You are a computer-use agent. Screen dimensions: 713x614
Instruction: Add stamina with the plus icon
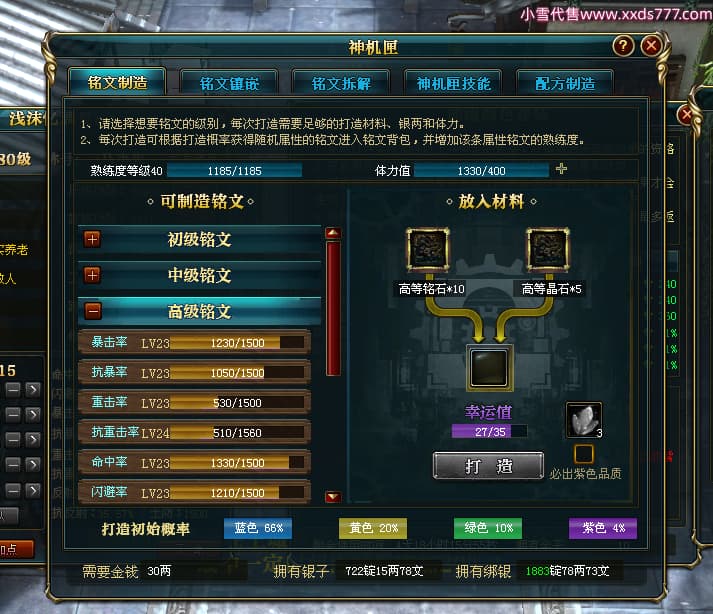coord(562,169)
